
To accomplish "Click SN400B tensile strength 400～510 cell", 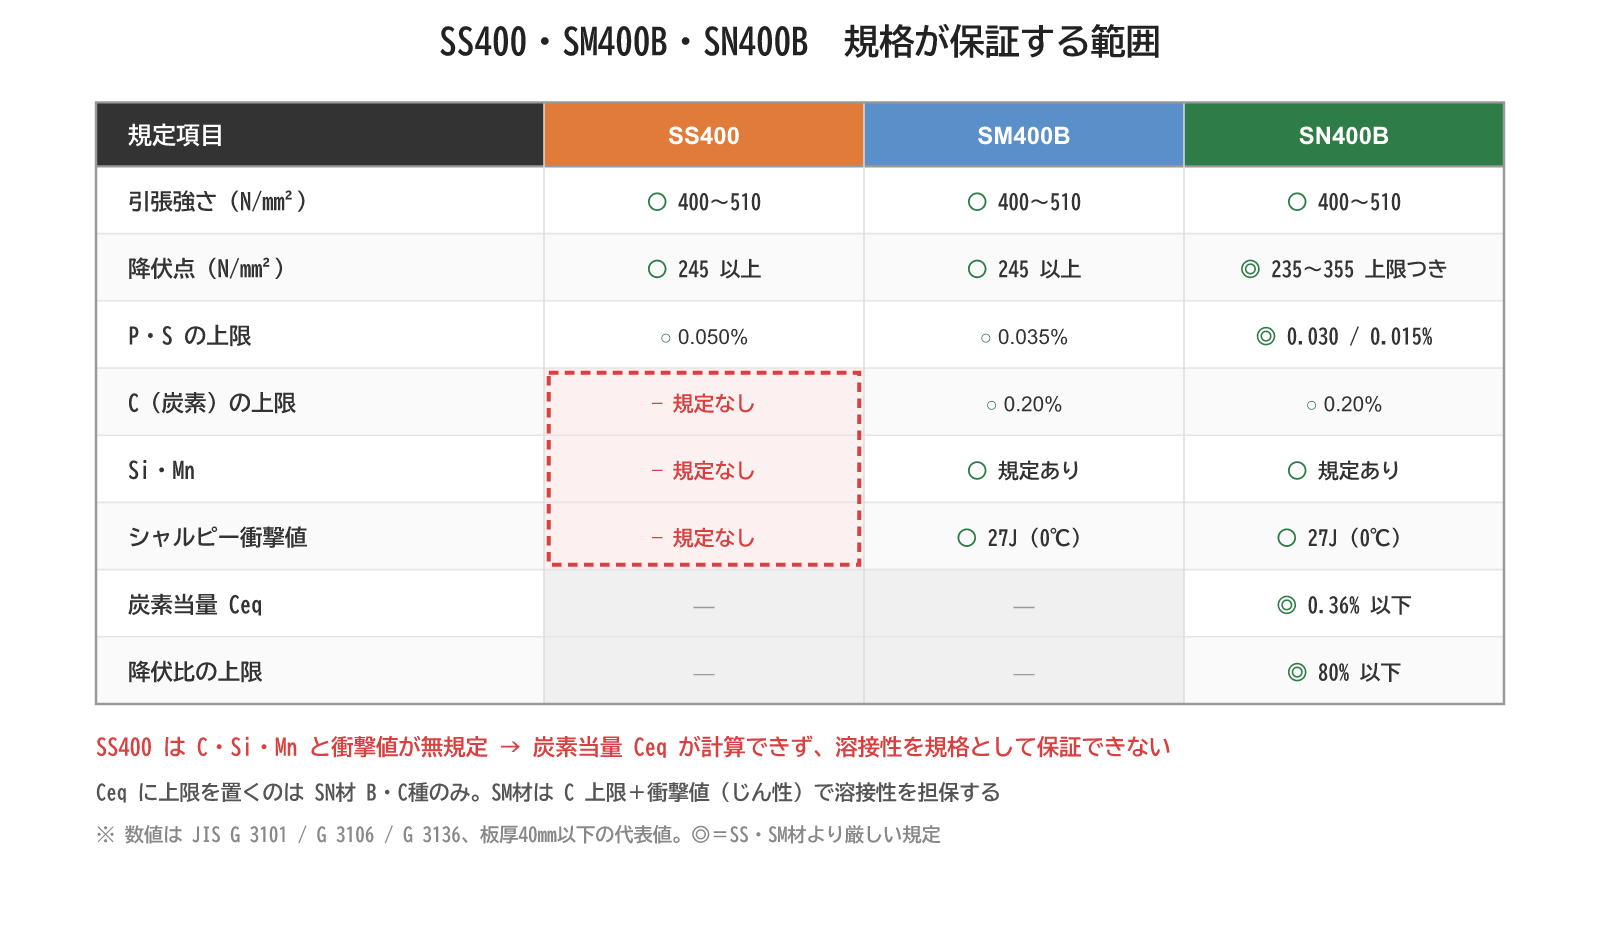I will (x=1344, y=202).
